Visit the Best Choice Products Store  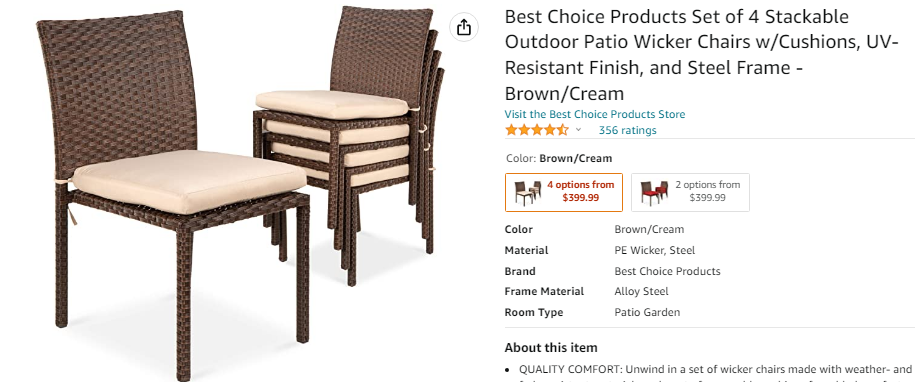[595, 114]
